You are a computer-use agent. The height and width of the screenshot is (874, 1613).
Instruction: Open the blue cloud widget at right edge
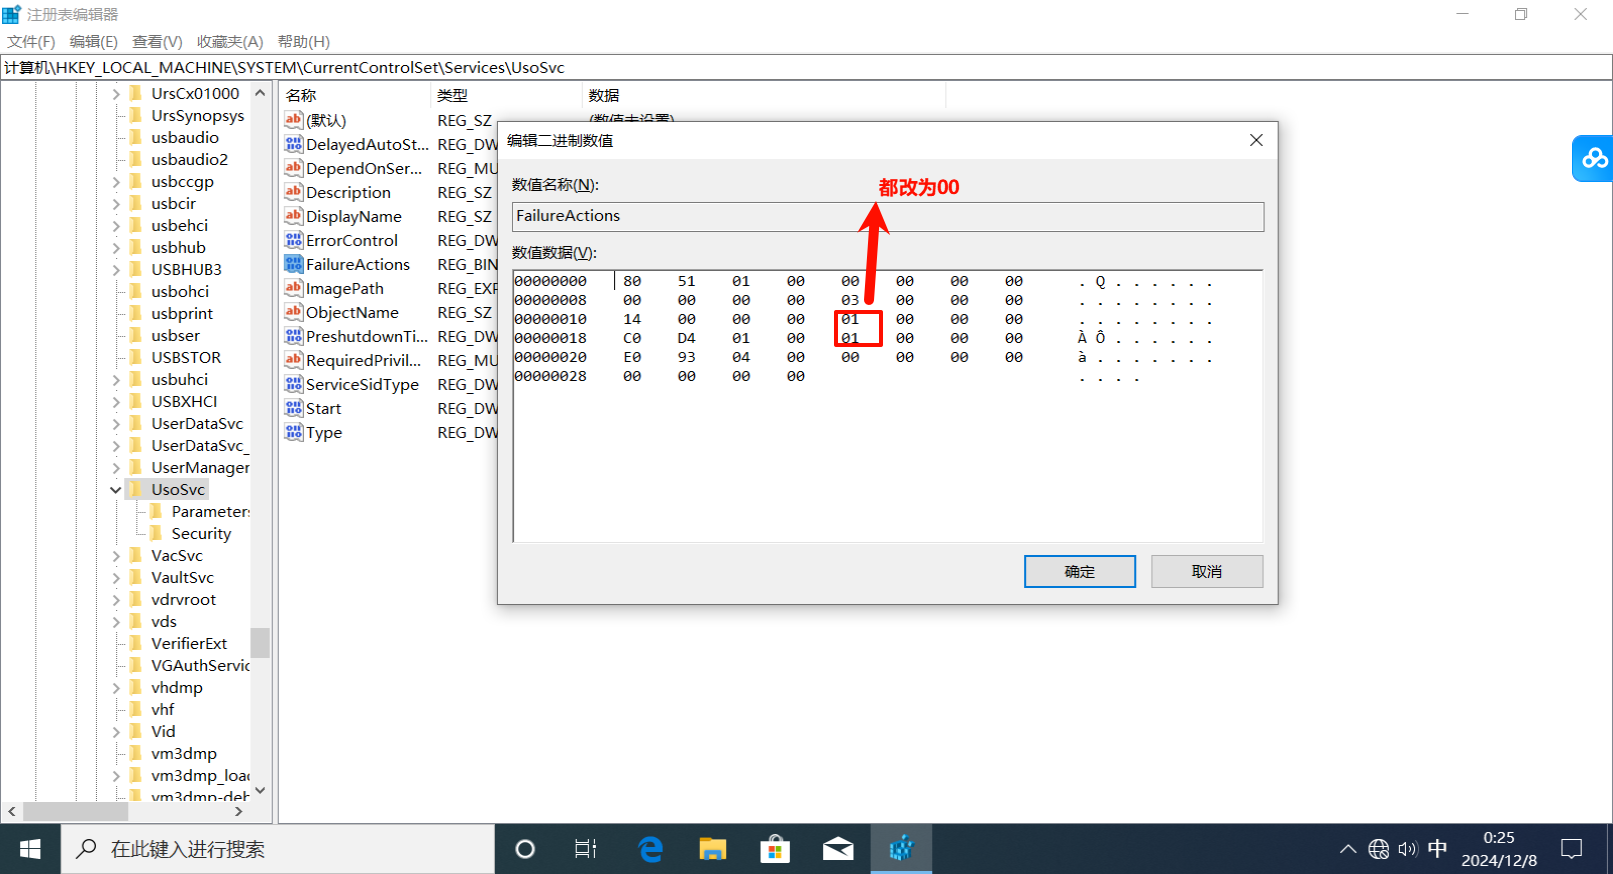coord(1593,158)
